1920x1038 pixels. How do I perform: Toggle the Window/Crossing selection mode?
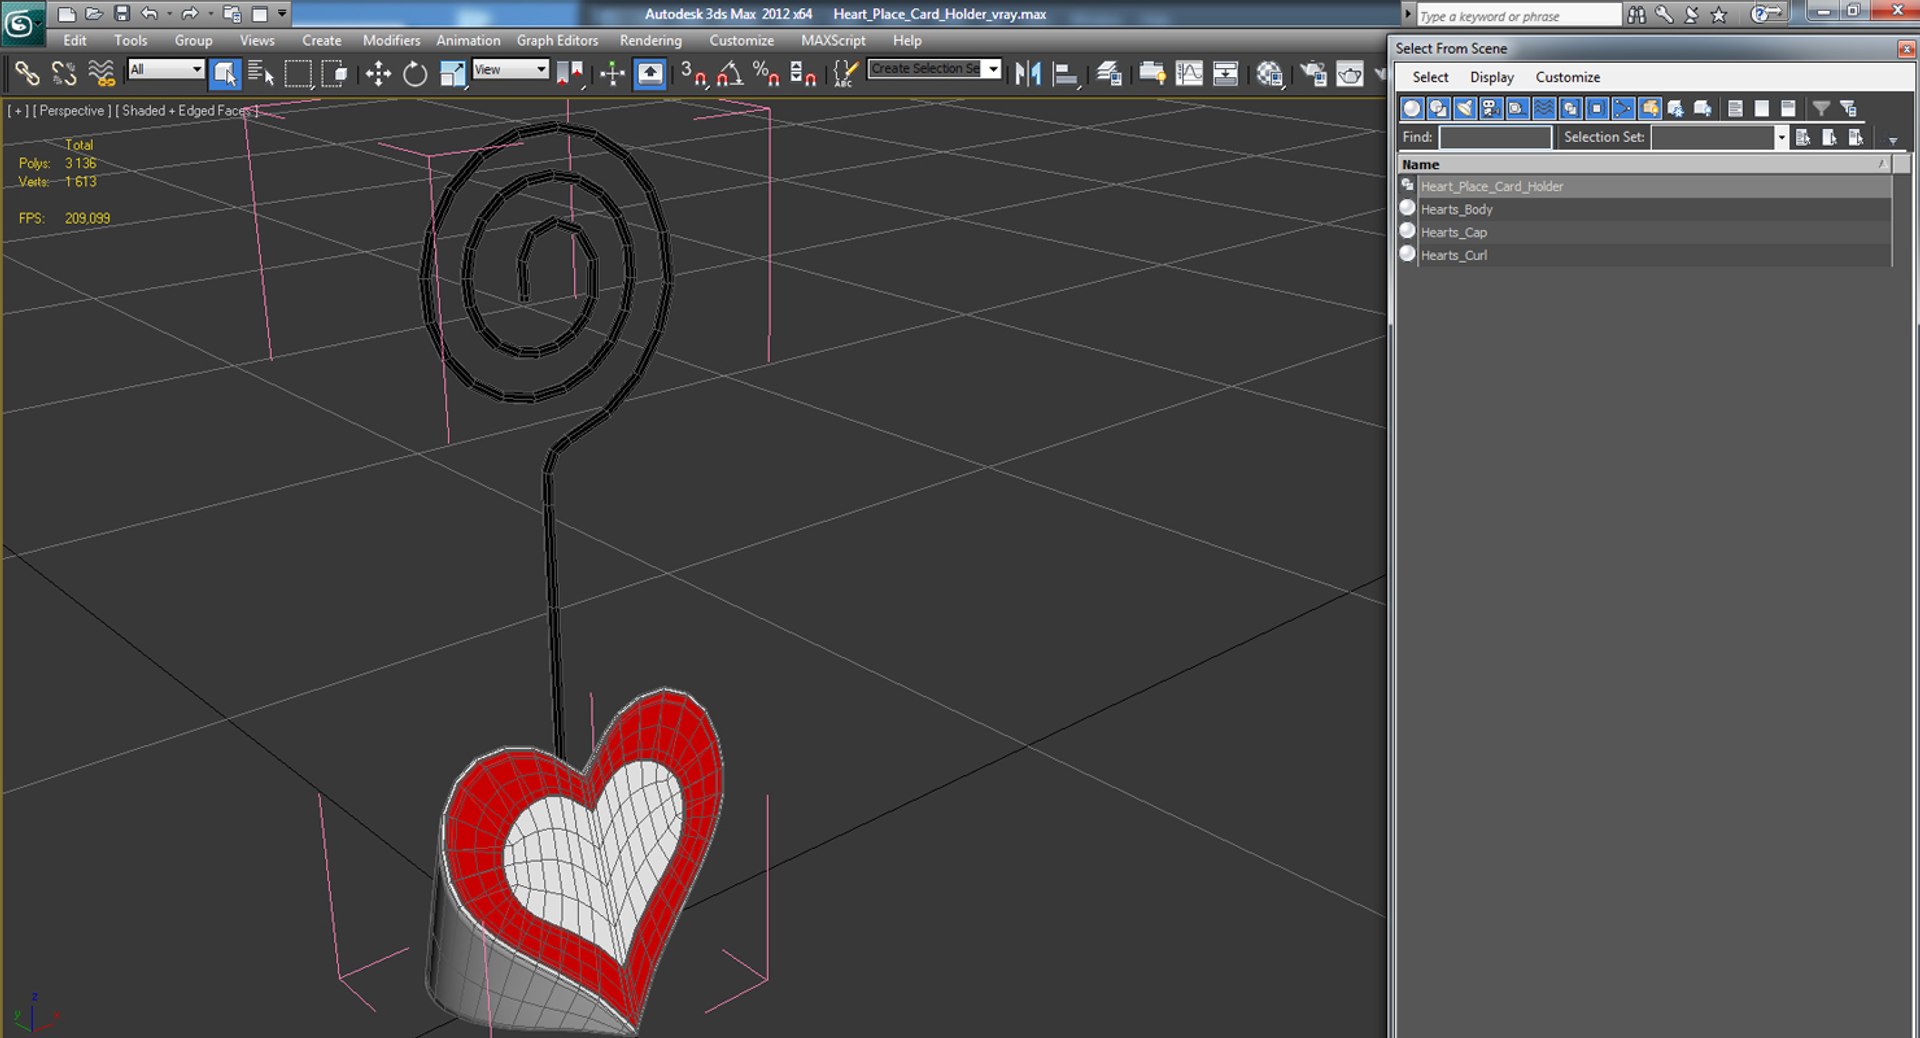click(x=334, y=73)
